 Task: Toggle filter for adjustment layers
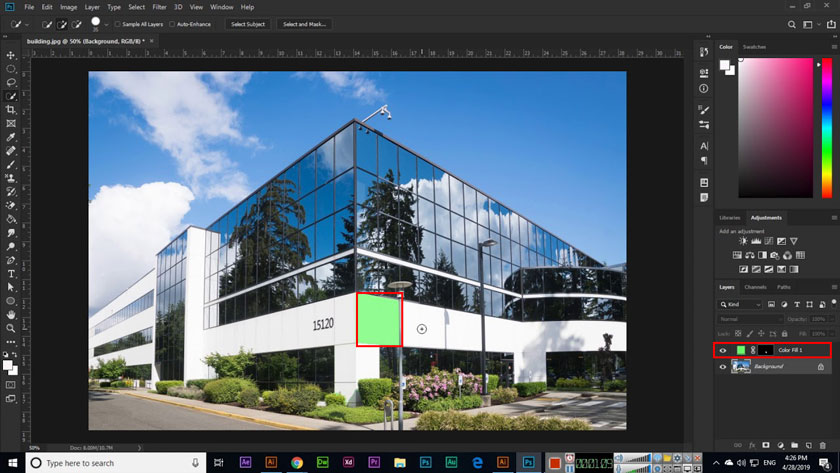784,304
